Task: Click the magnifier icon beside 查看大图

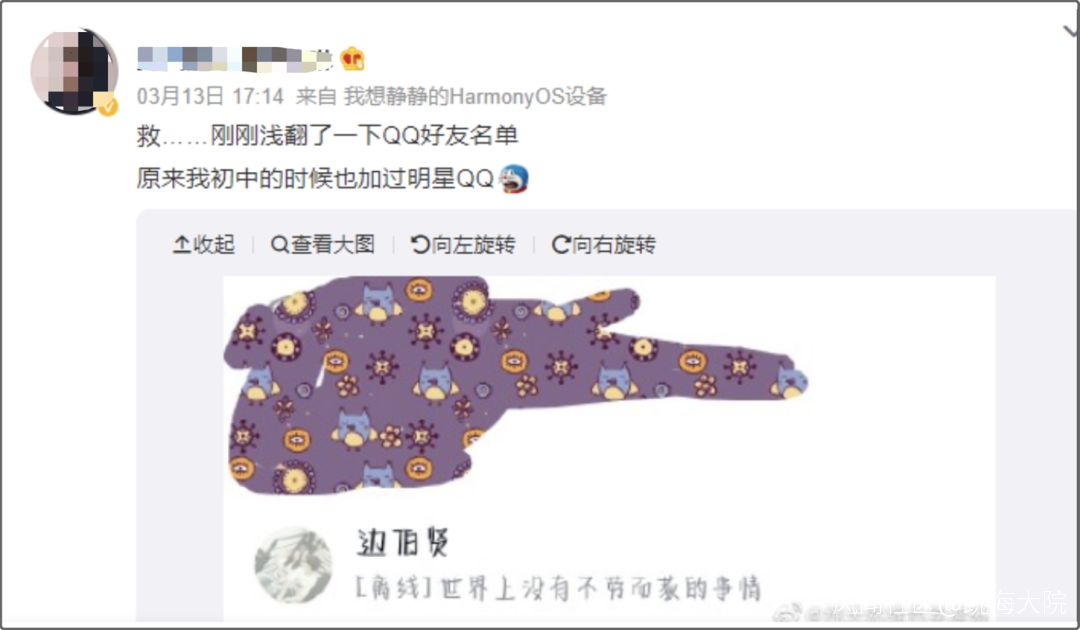Action: (x=280, y=244)
